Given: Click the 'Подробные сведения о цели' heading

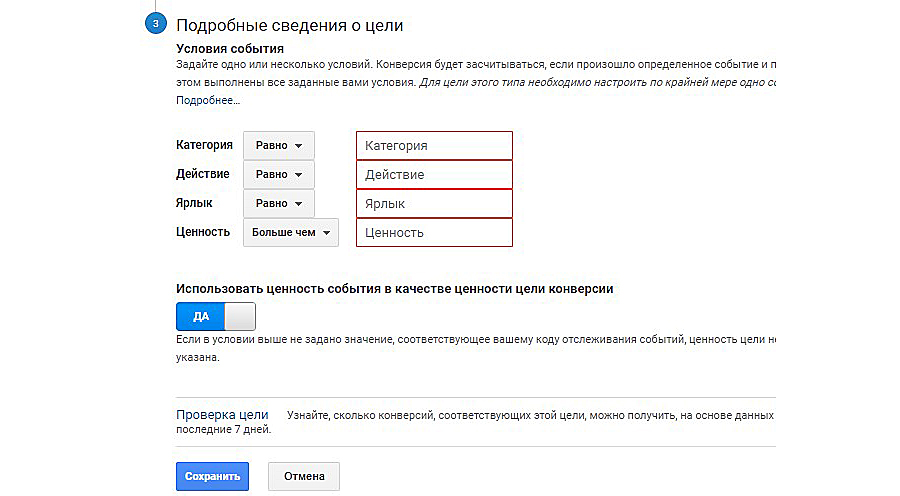Looking at the screenshot, I should tap(283, 24).
